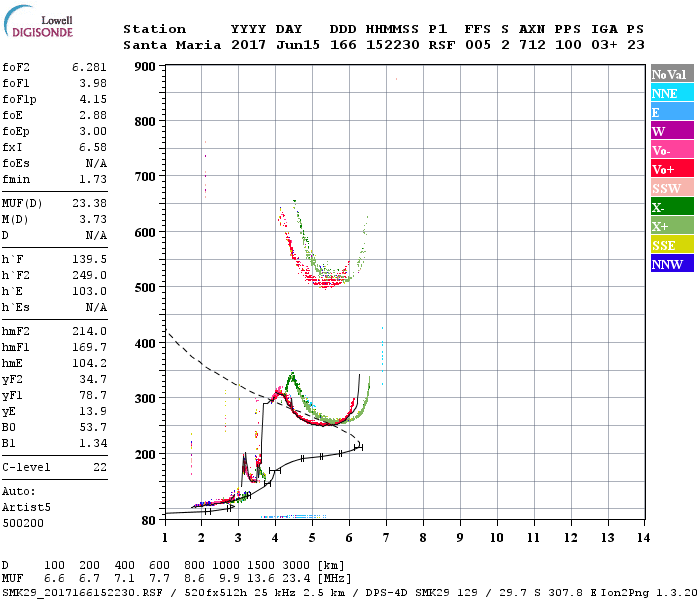This screenshot has width=700, height=600.
Task: Click the Ion2Png 1.3.20 version text
Action: pos(649,593)
